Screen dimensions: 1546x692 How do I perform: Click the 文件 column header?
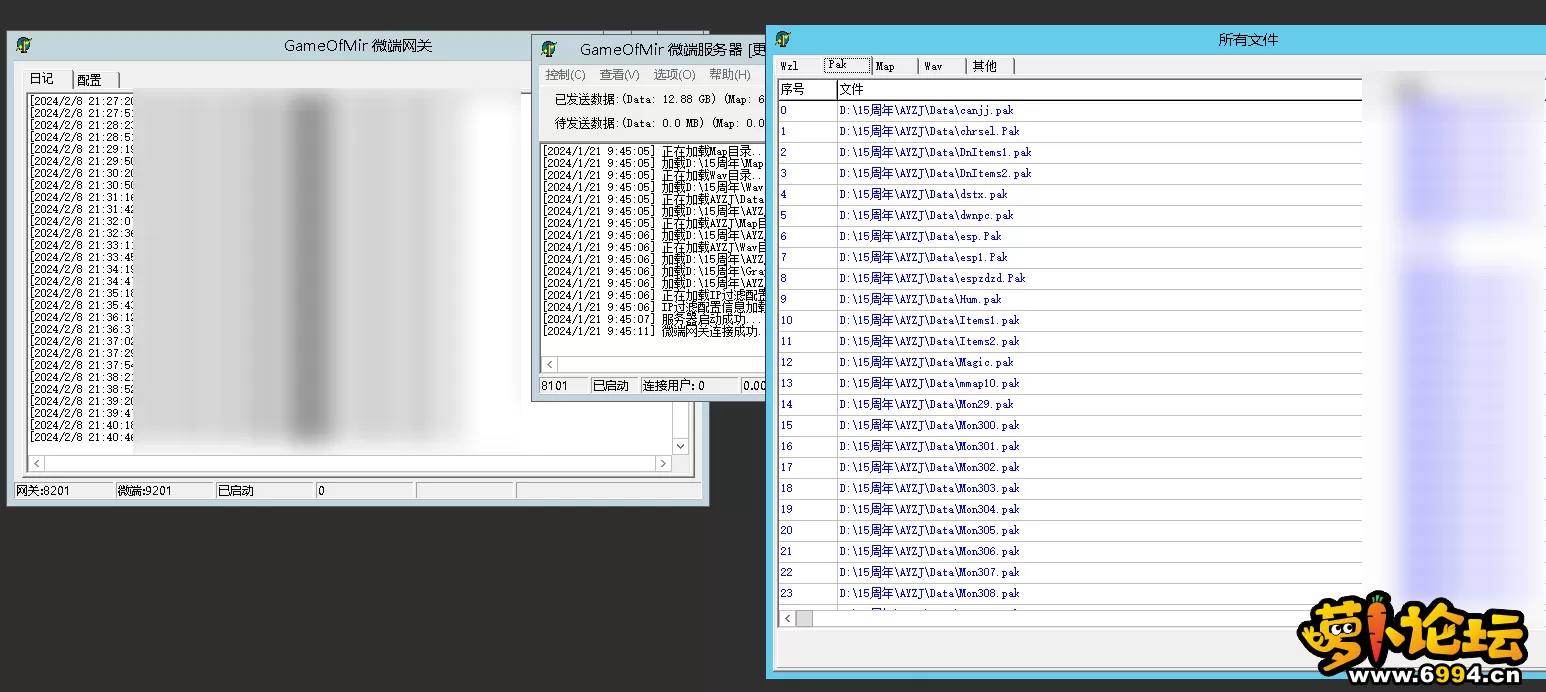point(1099,90)
